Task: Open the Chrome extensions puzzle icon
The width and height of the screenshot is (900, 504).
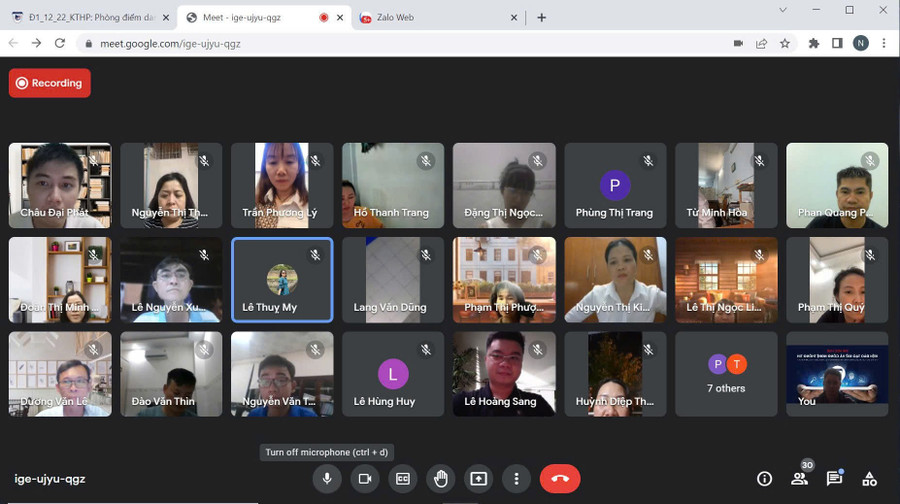Action: click(813, 43)
